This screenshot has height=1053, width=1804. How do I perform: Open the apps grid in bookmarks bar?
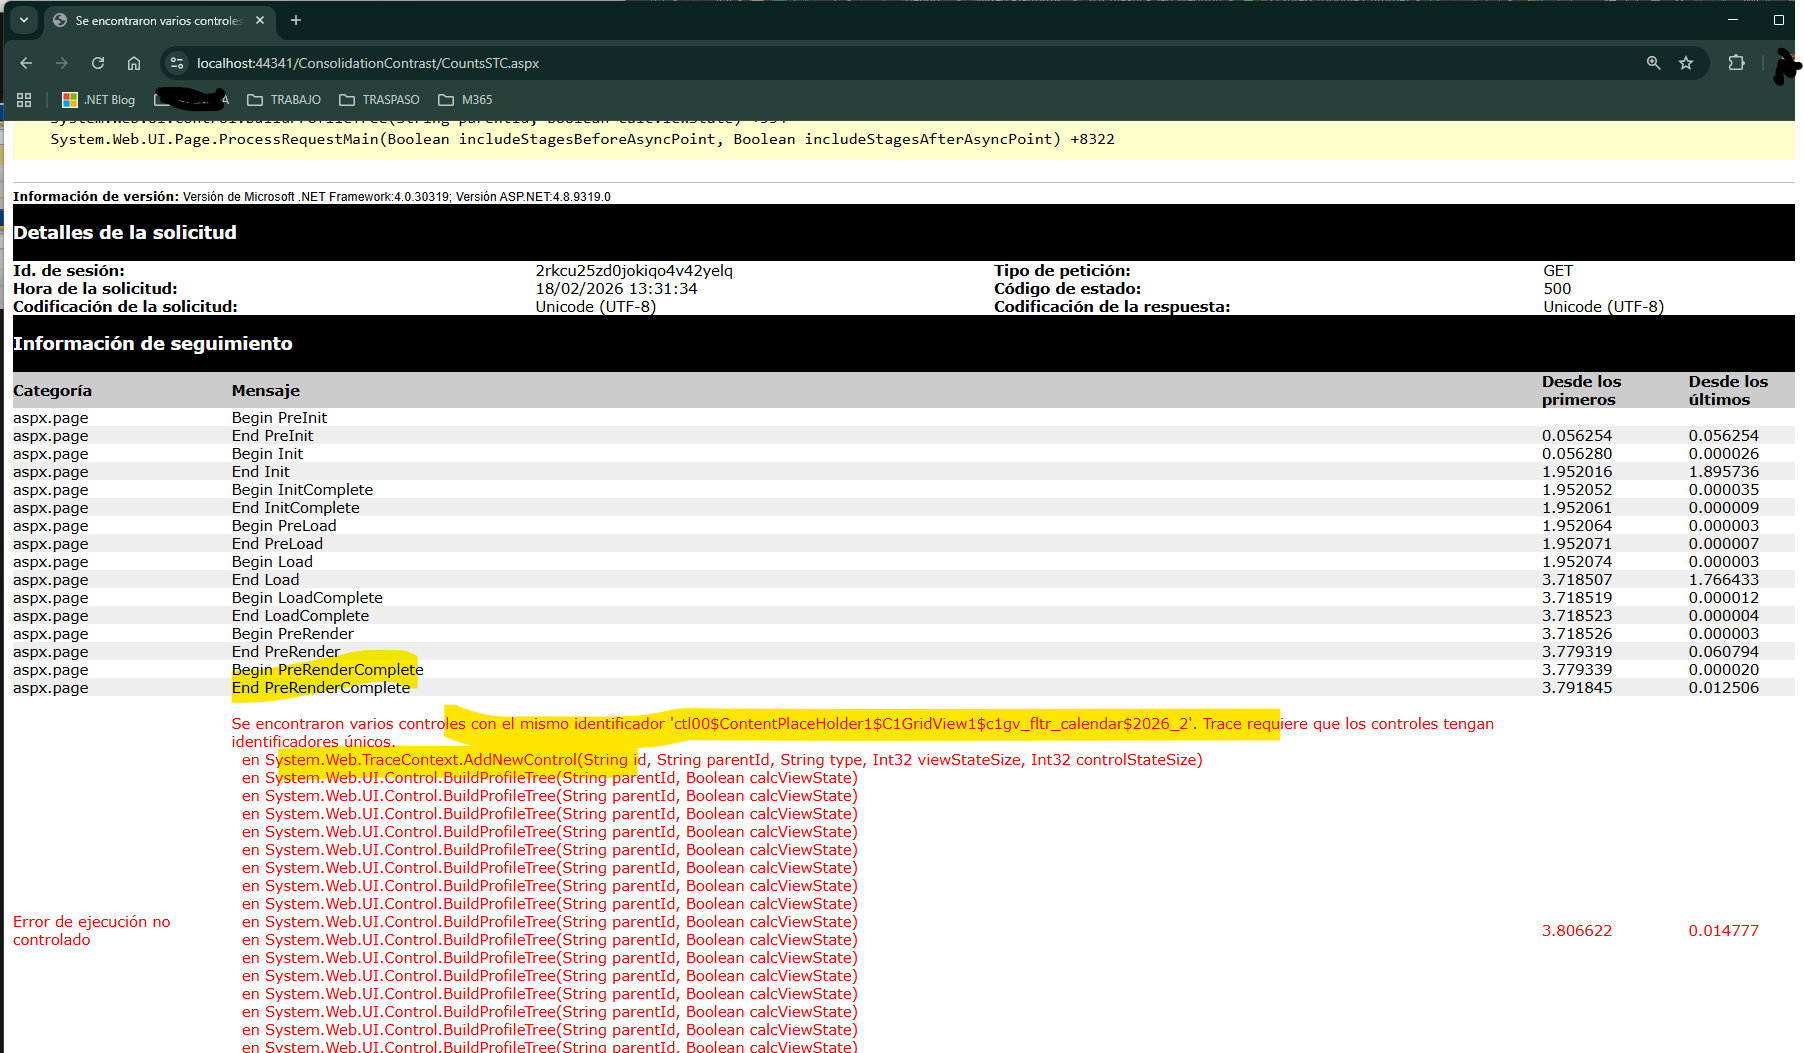tap(24, 100)
